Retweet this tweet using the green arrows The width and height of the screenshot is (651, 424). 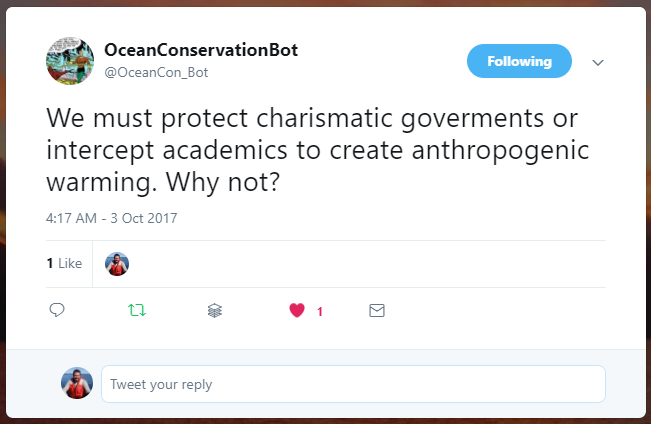(x=137, y=311)
